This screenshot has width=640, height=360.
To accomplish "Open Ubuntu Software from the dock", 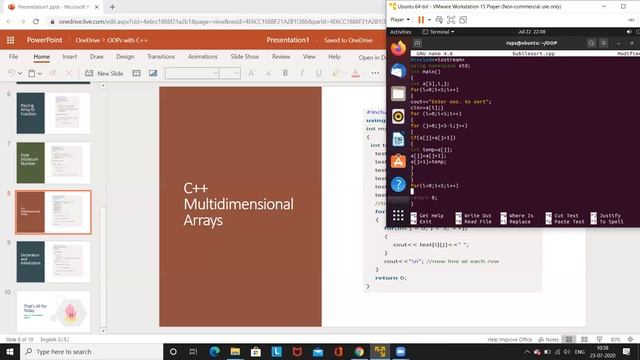I will click(398, 162).
